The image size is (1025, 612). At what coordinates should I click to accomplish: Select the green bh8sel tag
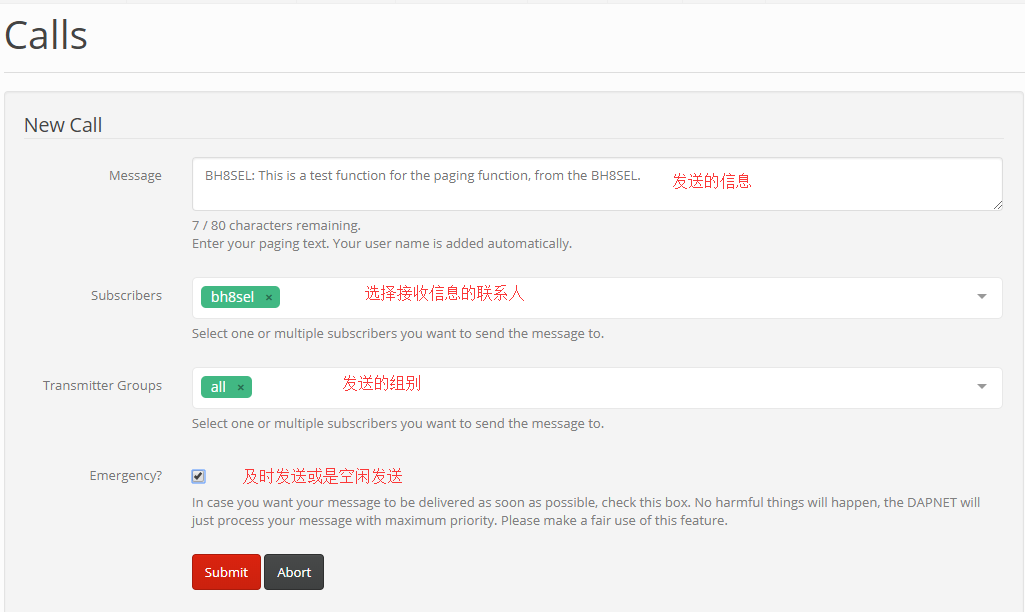coord(232,297)
